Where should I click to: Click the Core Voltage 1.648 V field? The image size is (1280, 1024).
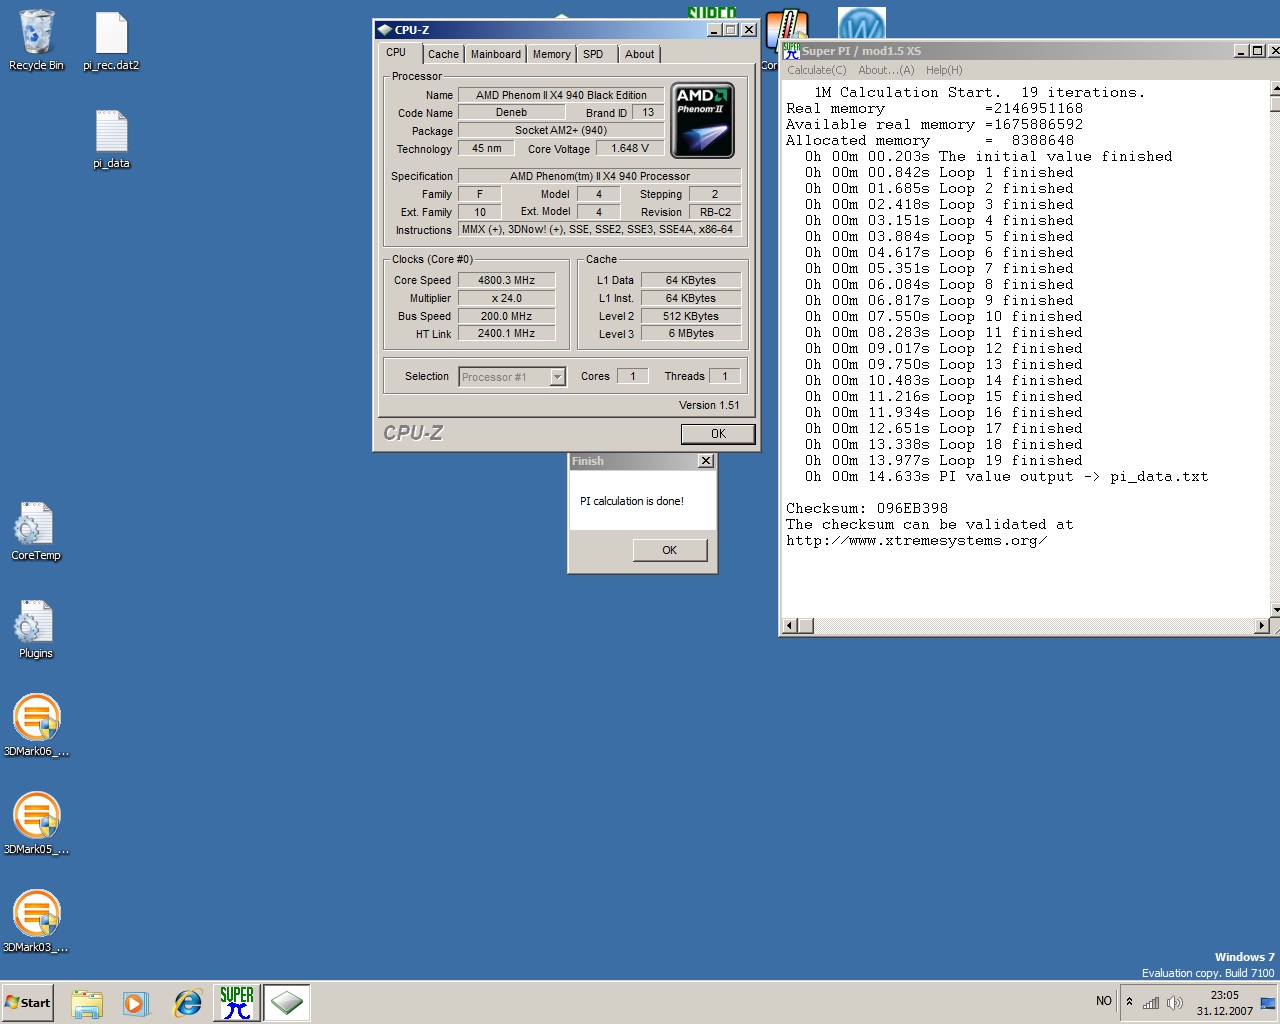click(x=631, y=149)
